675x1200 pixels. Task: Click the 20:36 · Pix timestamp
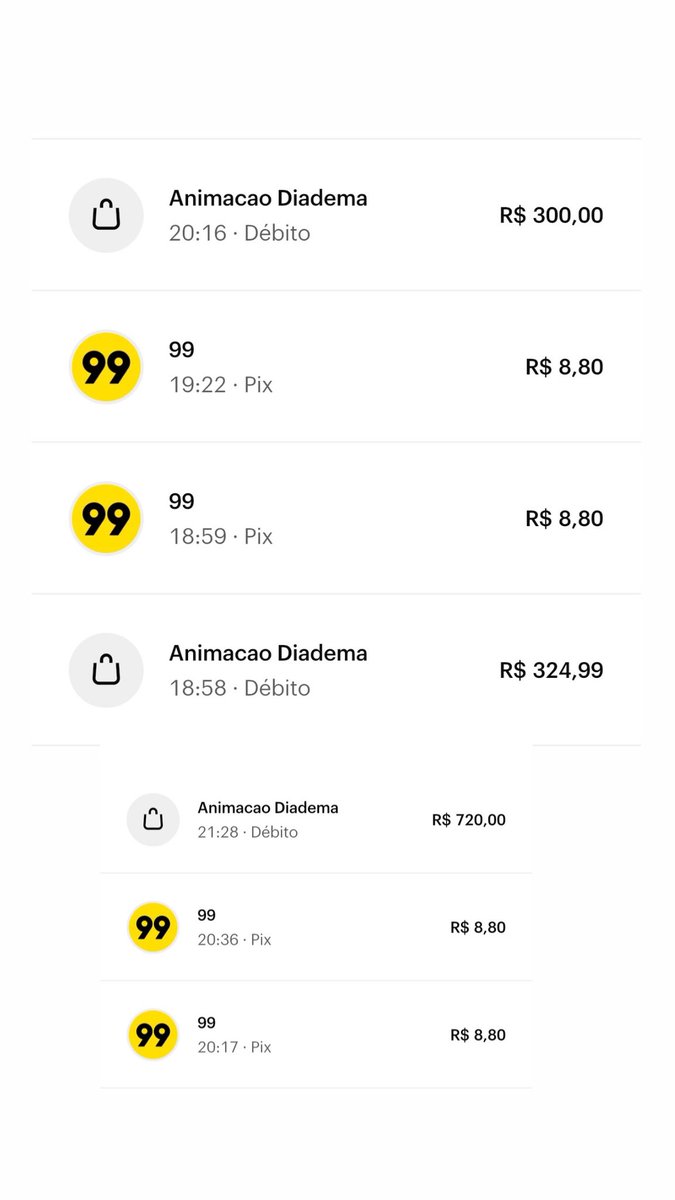pyautogui.click(x=235, y=940)
